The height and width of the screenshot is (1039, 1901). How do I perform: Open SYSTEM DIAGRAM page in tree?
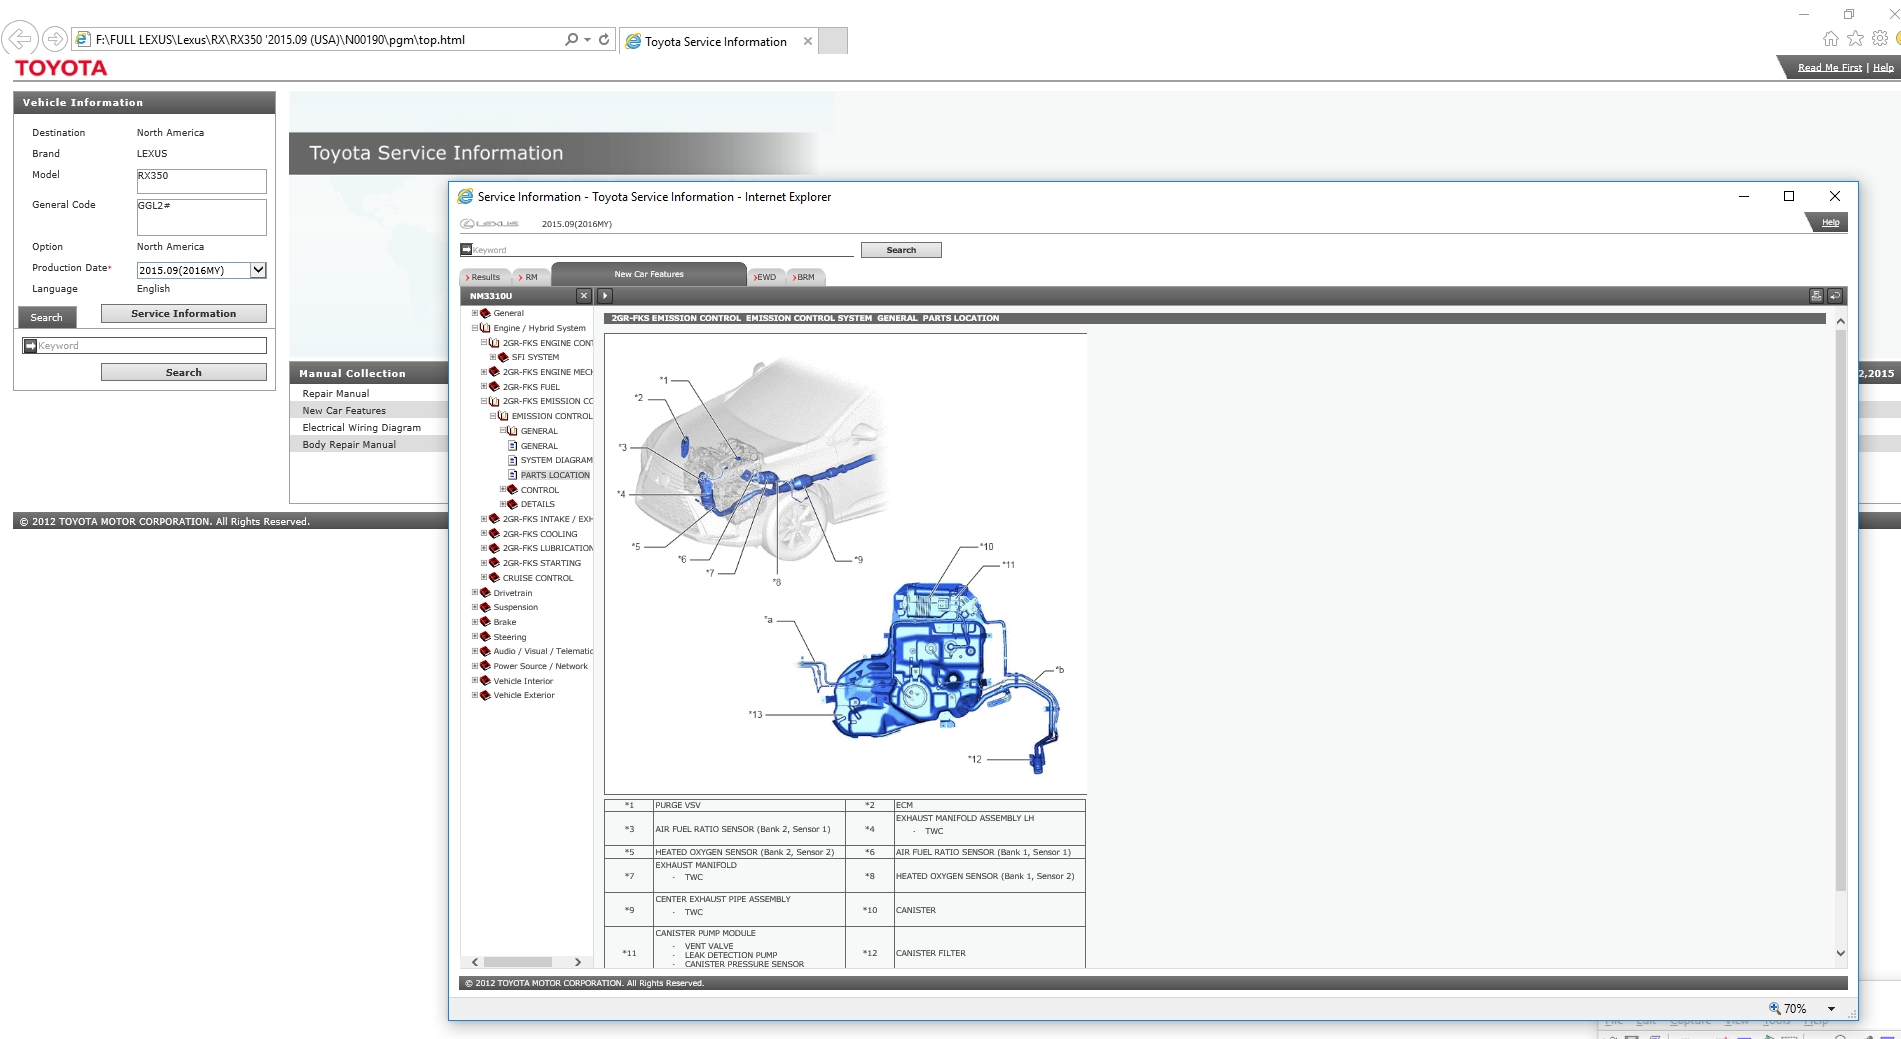pyautogui.click(x=556, y=461)
